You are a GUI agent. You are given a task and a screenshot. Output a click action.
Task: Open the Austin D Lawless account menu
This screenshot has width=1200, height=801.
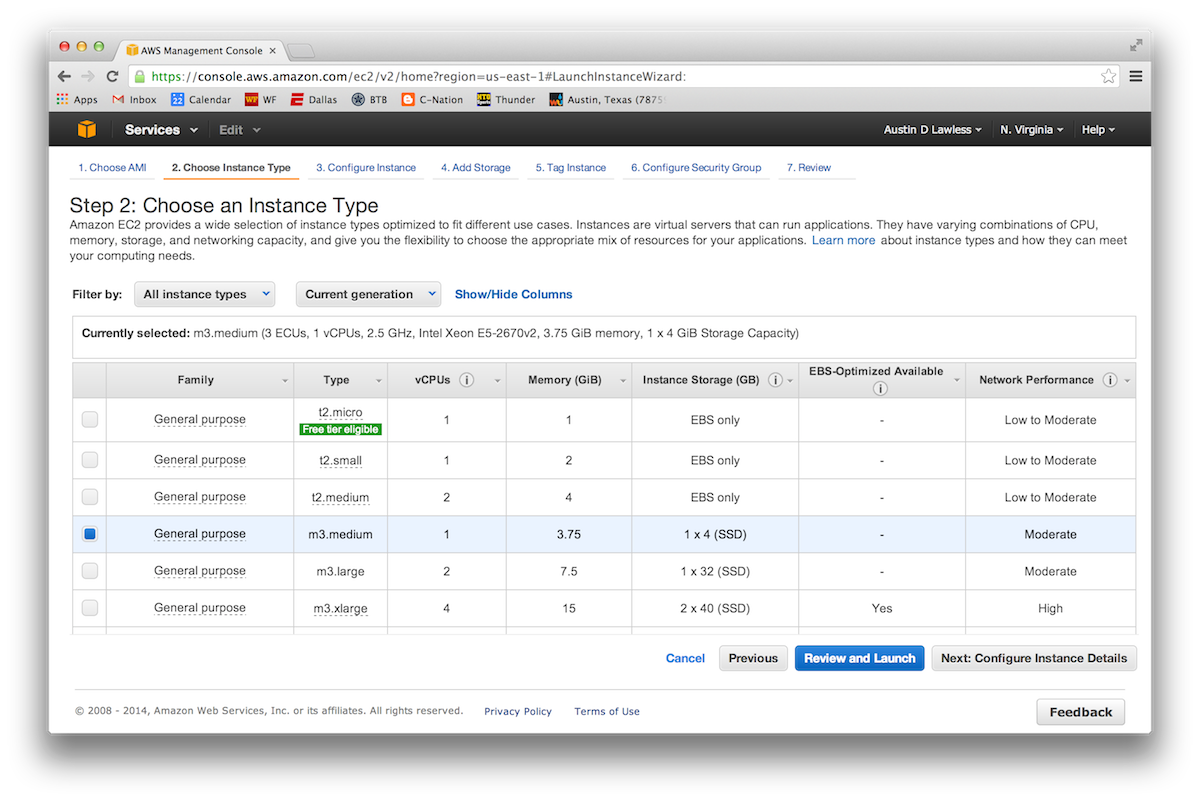[x=933, y=130]
